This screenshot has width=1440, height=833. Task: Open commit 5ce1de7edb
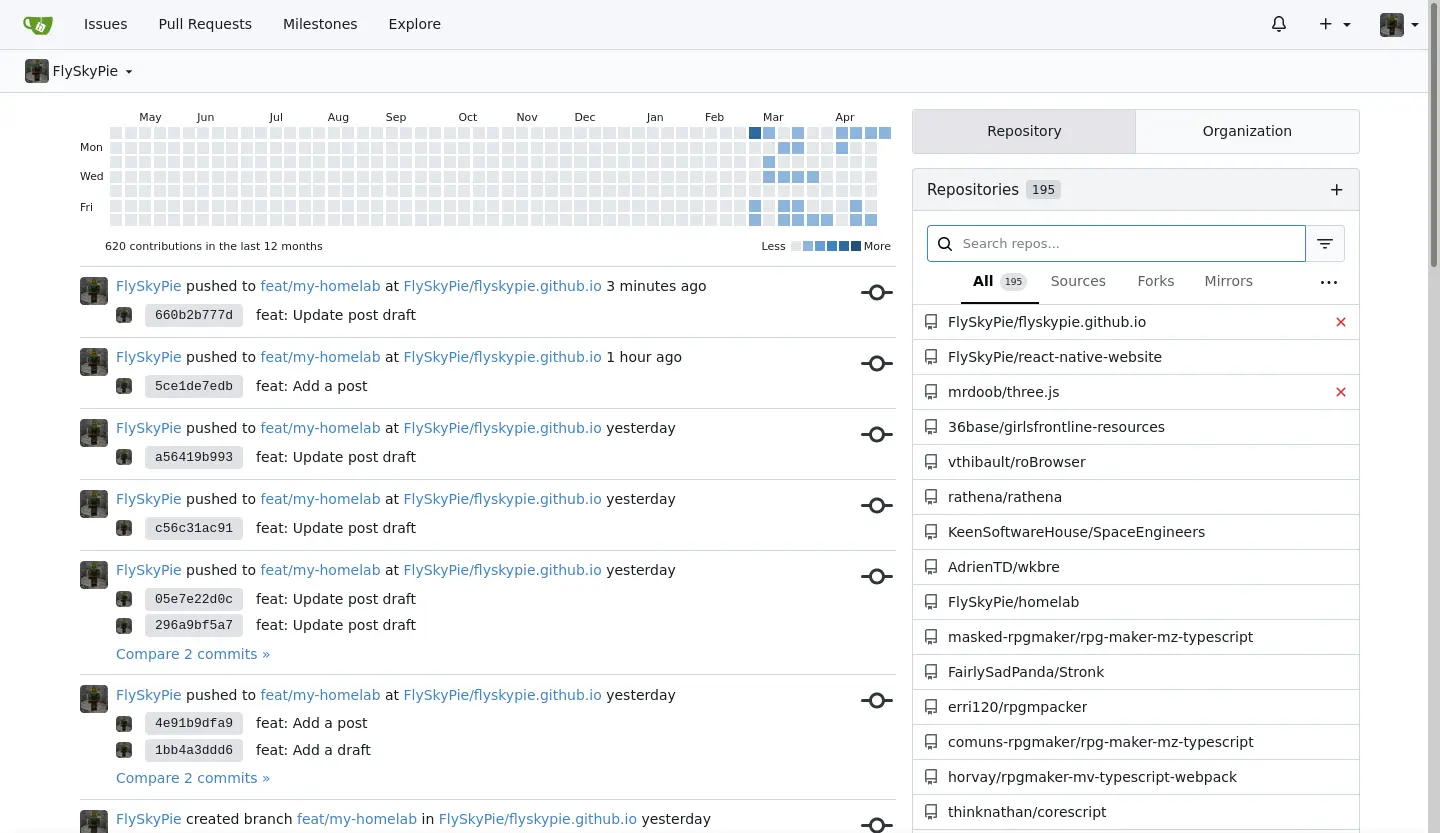[x=194, y=386]
